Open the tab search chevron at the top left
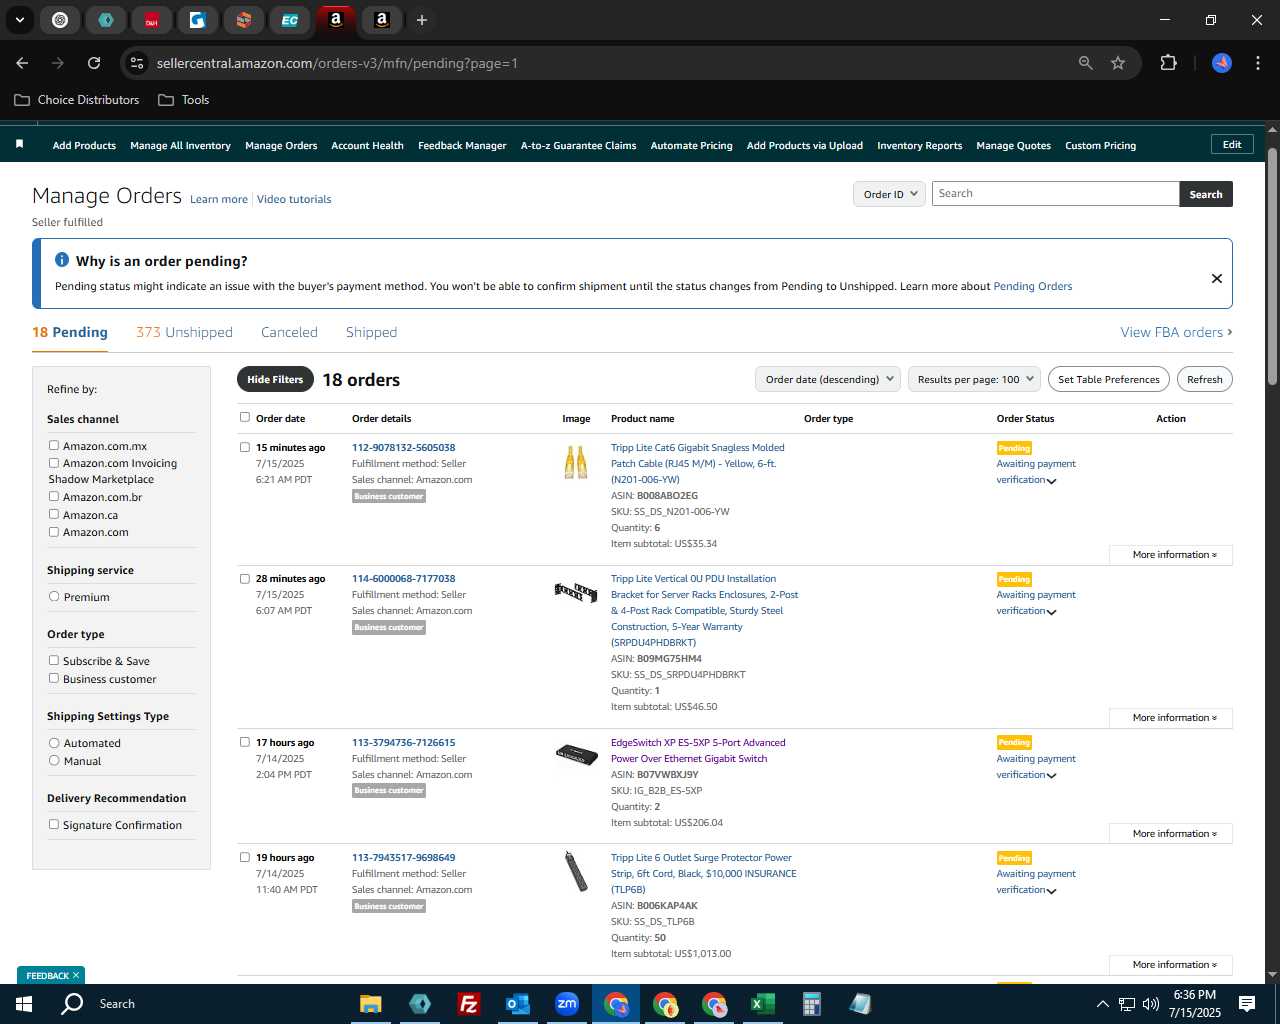The image size is (1280, 1024). coord(19,20)
